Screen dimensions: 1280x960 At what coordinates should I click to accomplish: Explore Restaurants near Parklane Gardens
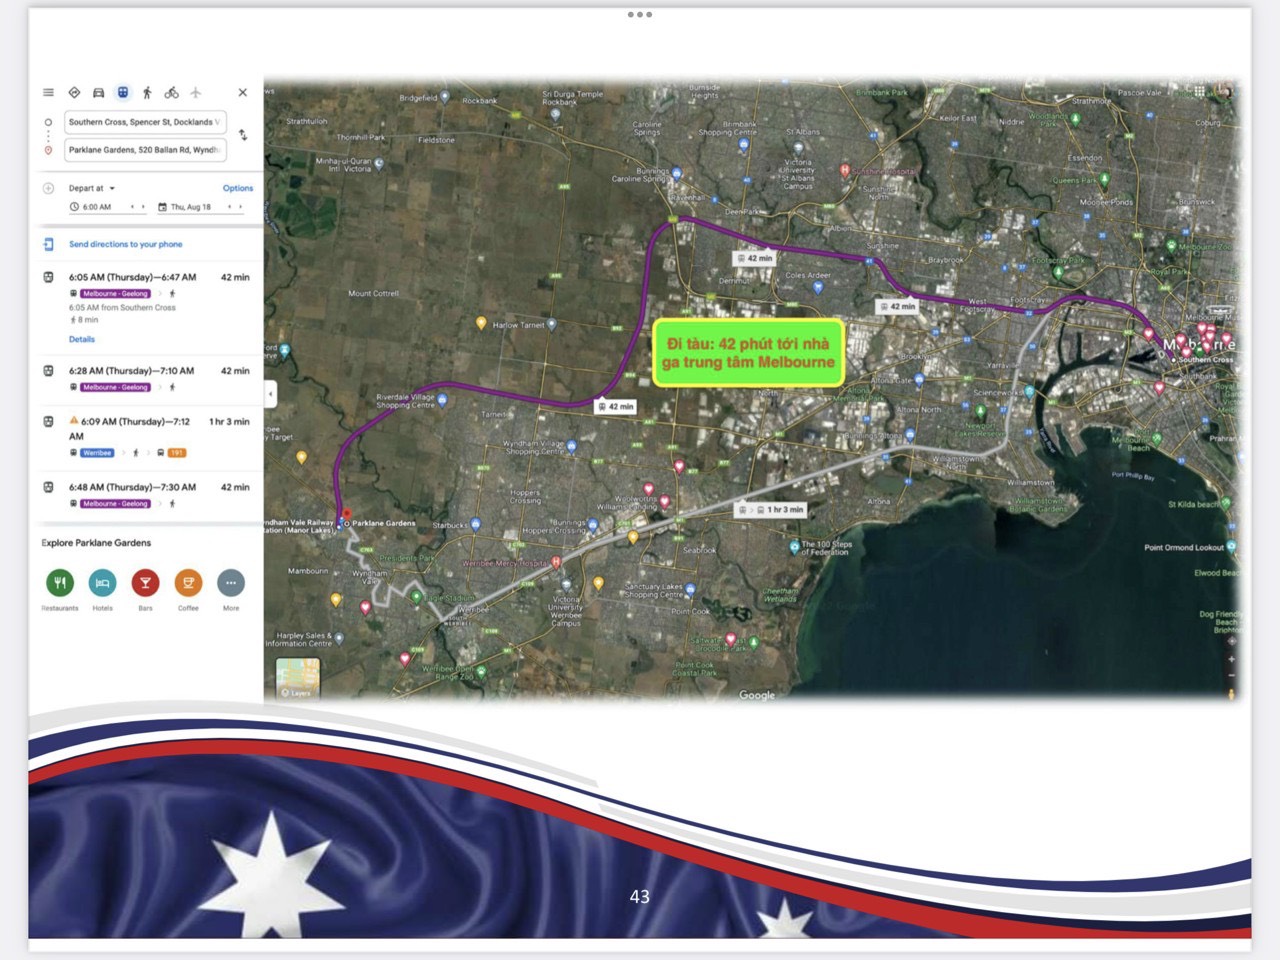60,589
